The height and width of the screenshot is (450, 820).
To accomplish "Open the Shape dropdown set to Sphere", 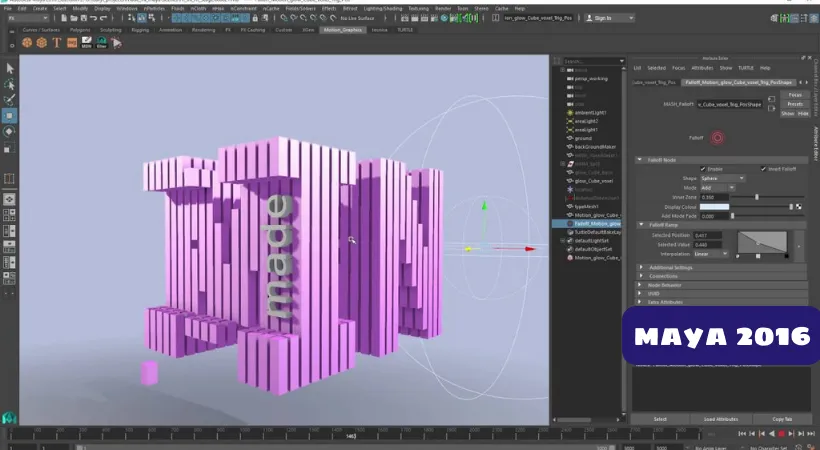I will pos(721,178).
